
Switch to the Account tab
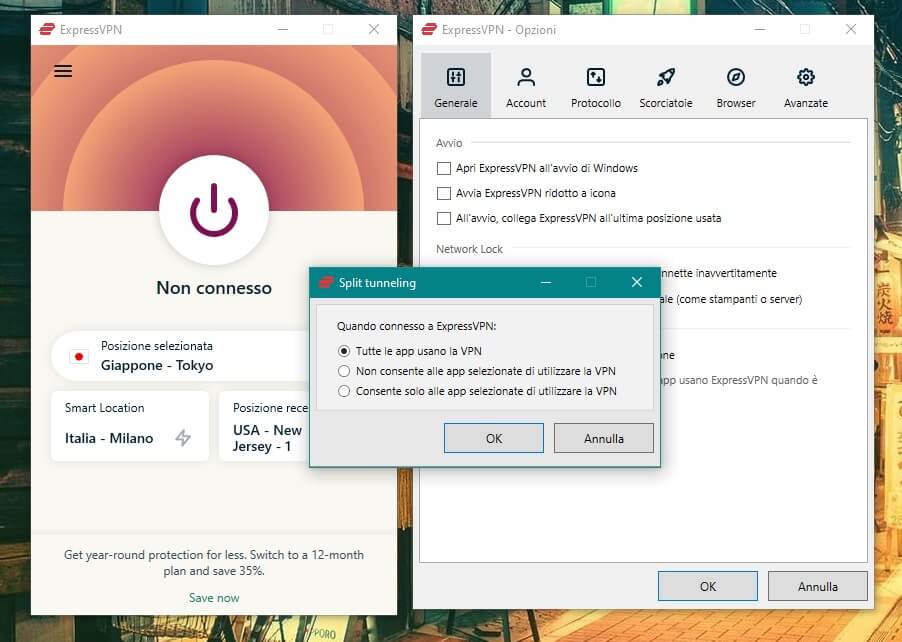[526, 86]
